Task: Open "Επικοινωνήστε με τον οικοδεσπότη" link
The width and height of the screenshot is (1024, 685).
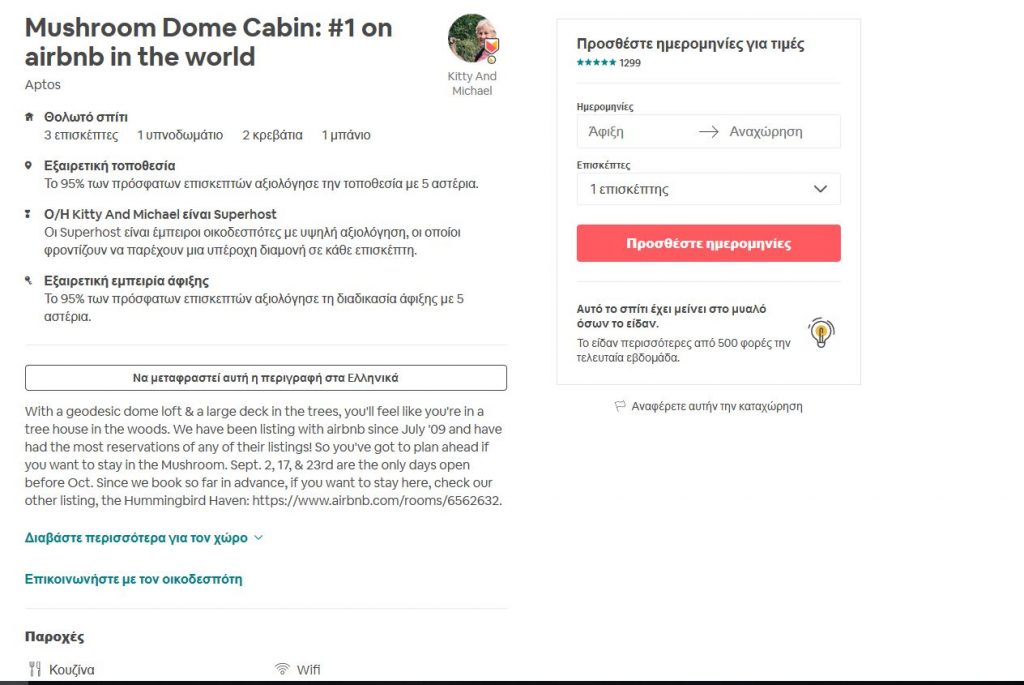Action: (133, 579)
